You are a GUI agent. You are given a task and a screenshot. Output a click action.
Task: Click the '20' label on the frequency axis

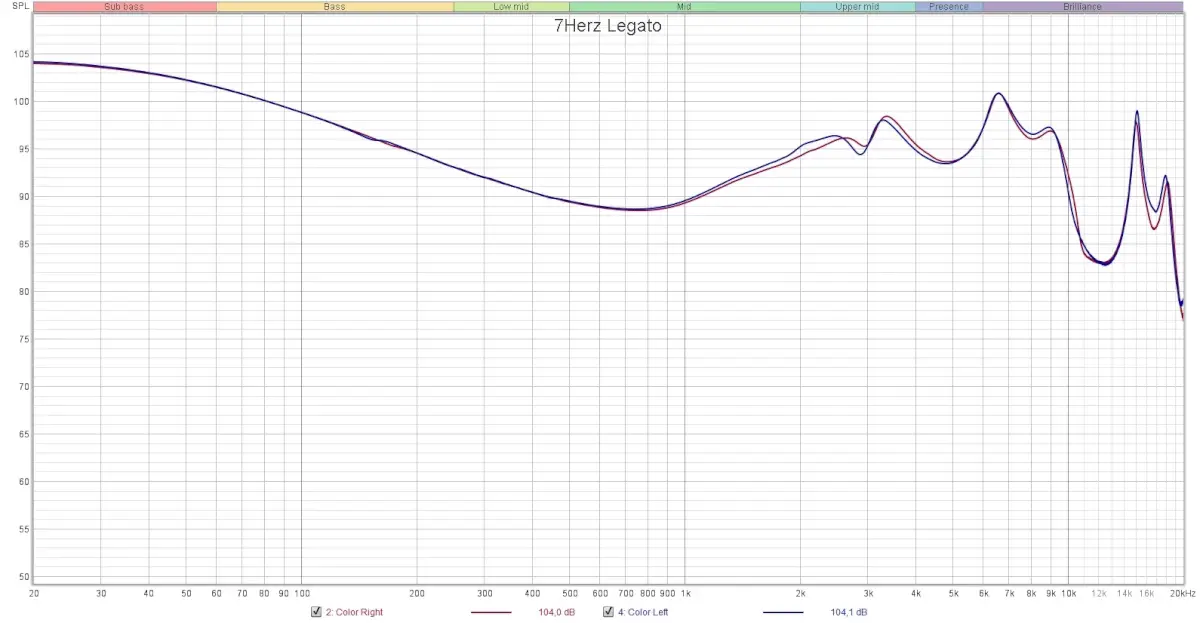pyautogui.click(x=35, y=593)
